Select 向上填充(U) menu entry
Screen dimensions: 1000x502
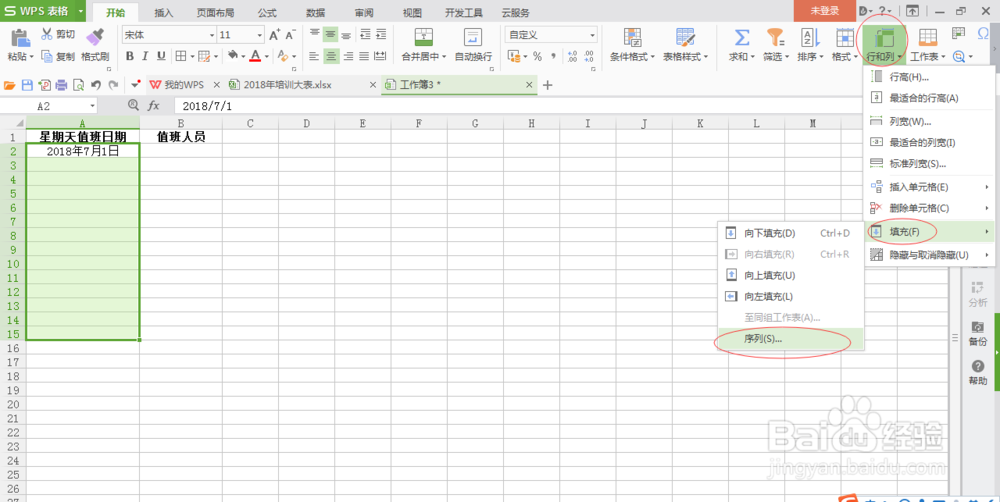tap(791, 276)
